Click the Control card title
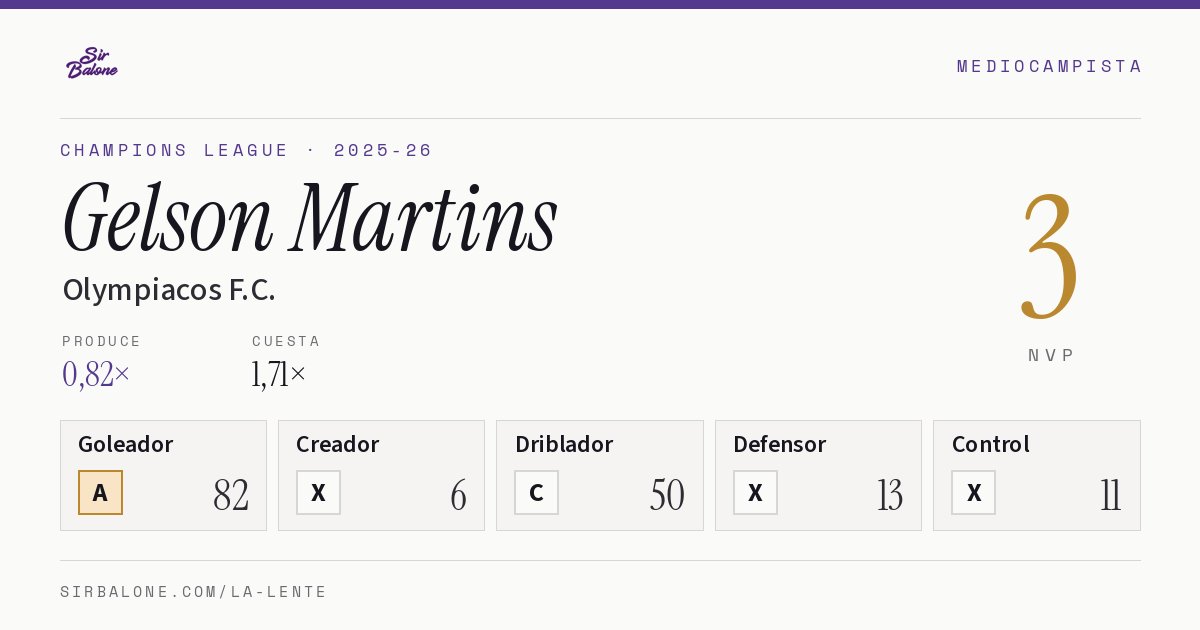The height and width of the screenshot is (630, 1200). click(x=991, y=444)
